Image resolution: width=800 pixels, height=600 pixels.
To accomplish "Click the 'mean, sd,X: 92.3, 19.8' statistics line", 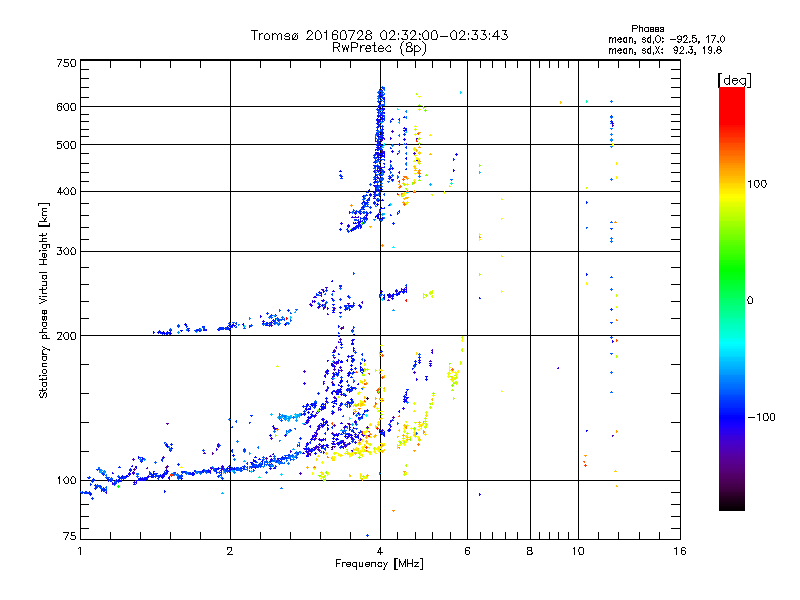I will 665,50.
